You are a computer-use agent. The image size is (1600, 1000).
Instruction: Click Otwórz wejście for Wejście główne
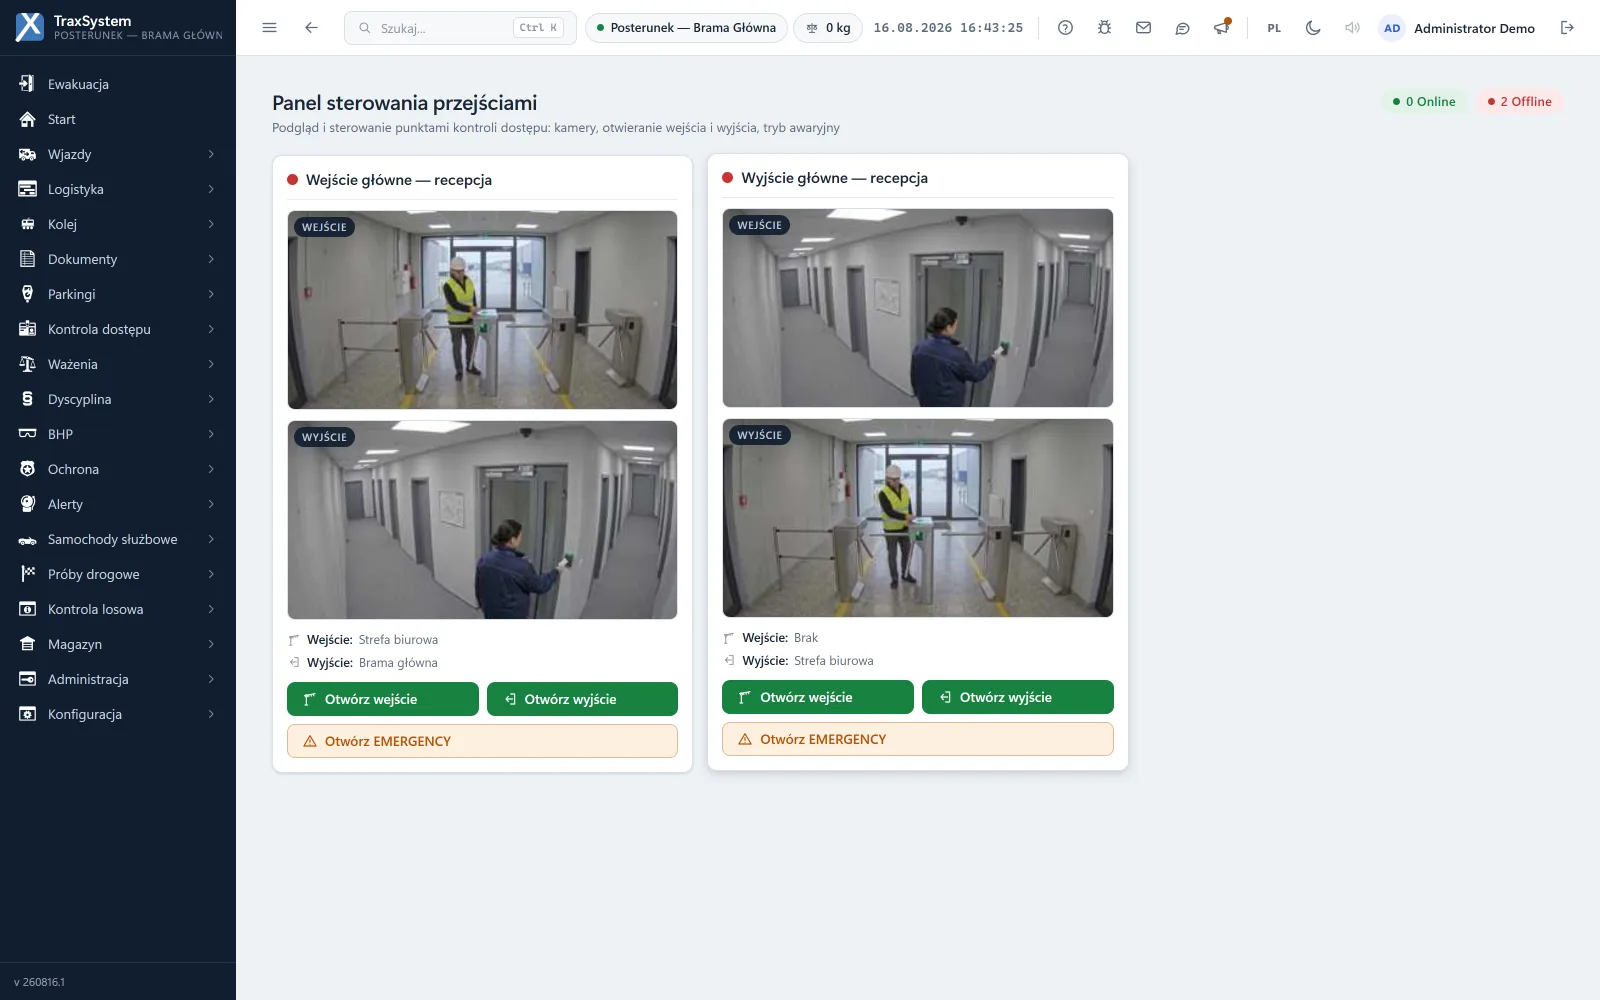point(383,699)
